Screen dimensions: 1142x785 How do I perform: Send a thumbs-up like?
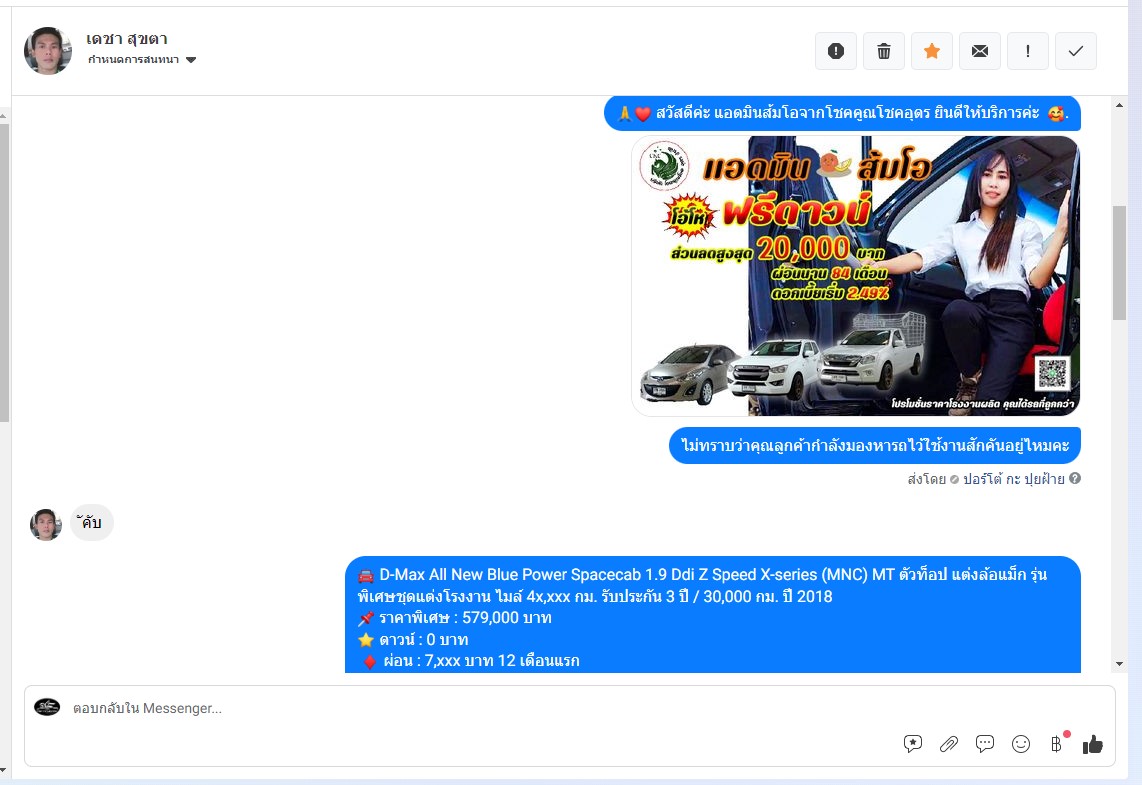click(x=1092, y=743)
